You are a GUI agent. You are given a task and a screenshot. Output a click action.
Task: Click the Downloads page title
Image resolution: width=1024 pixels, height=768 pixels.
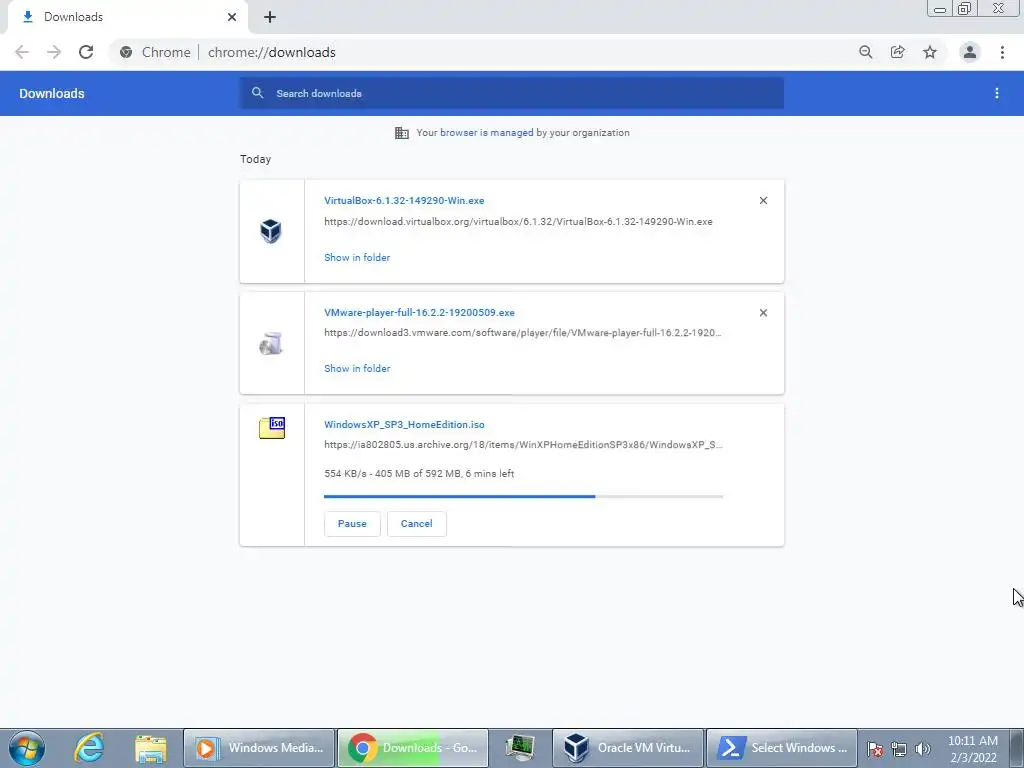[x=52, y=93]
